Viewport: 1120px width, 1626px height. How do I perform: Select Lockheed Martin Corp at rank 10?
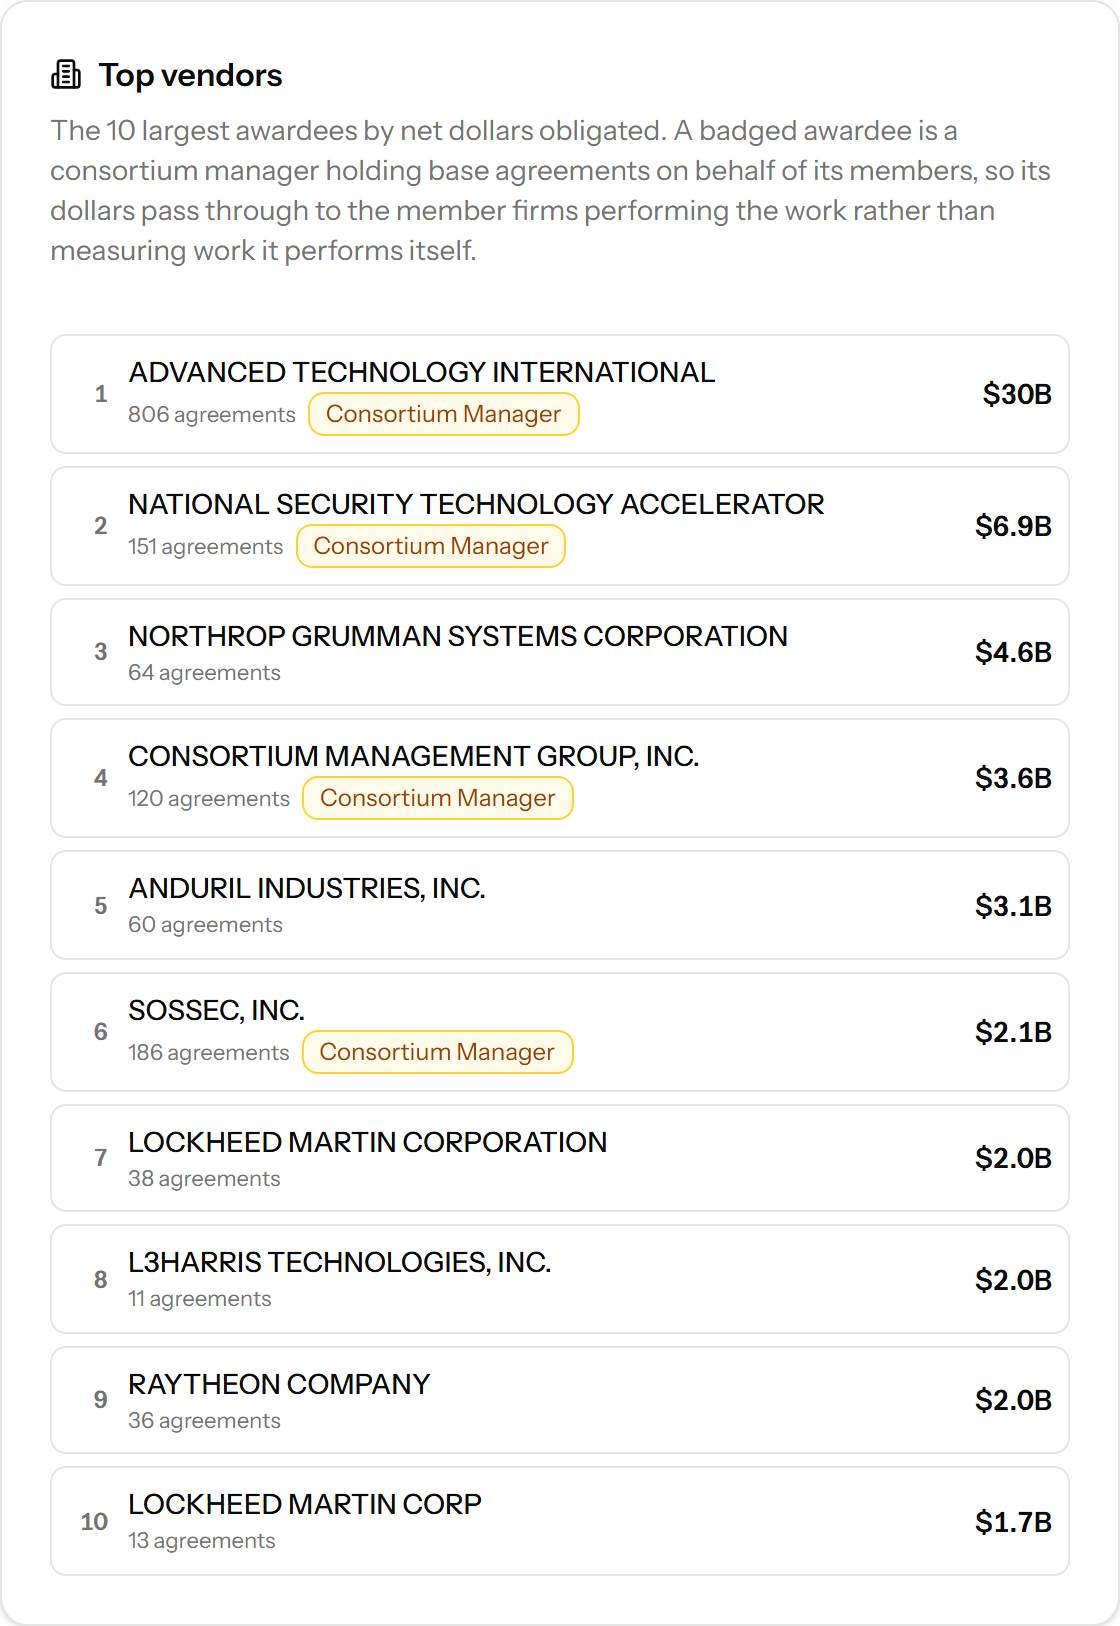coord(560,1521)
